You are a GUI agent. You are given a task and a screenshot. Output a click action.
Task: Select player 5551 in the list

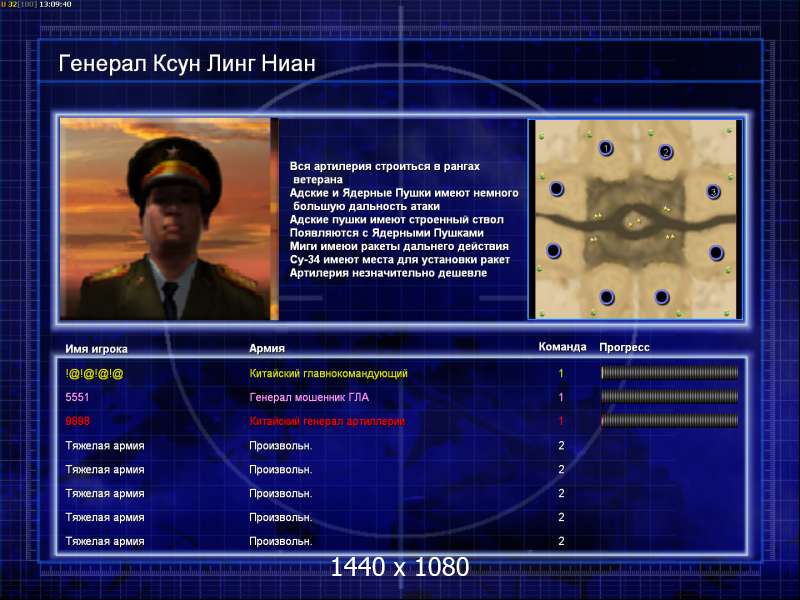pyautogui.click(x=77, y=397)
